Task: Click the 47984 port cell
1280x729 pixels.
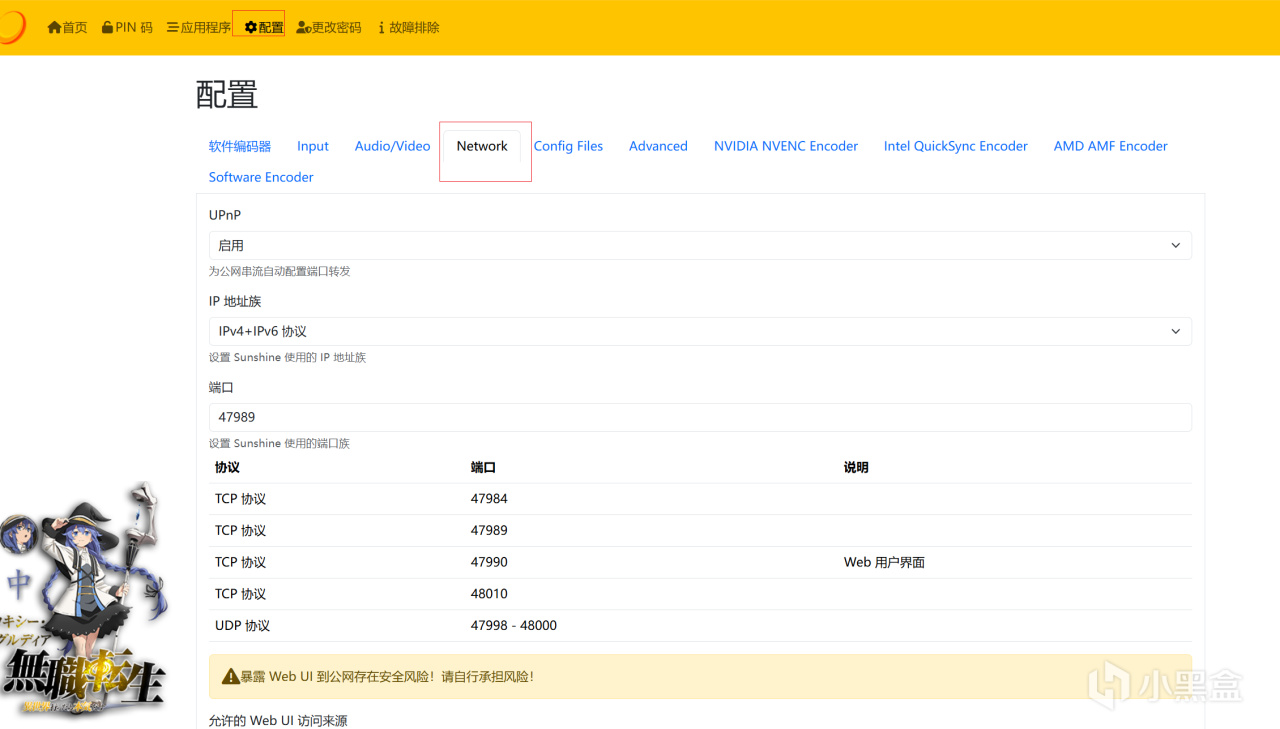Action: pos(489,499)
